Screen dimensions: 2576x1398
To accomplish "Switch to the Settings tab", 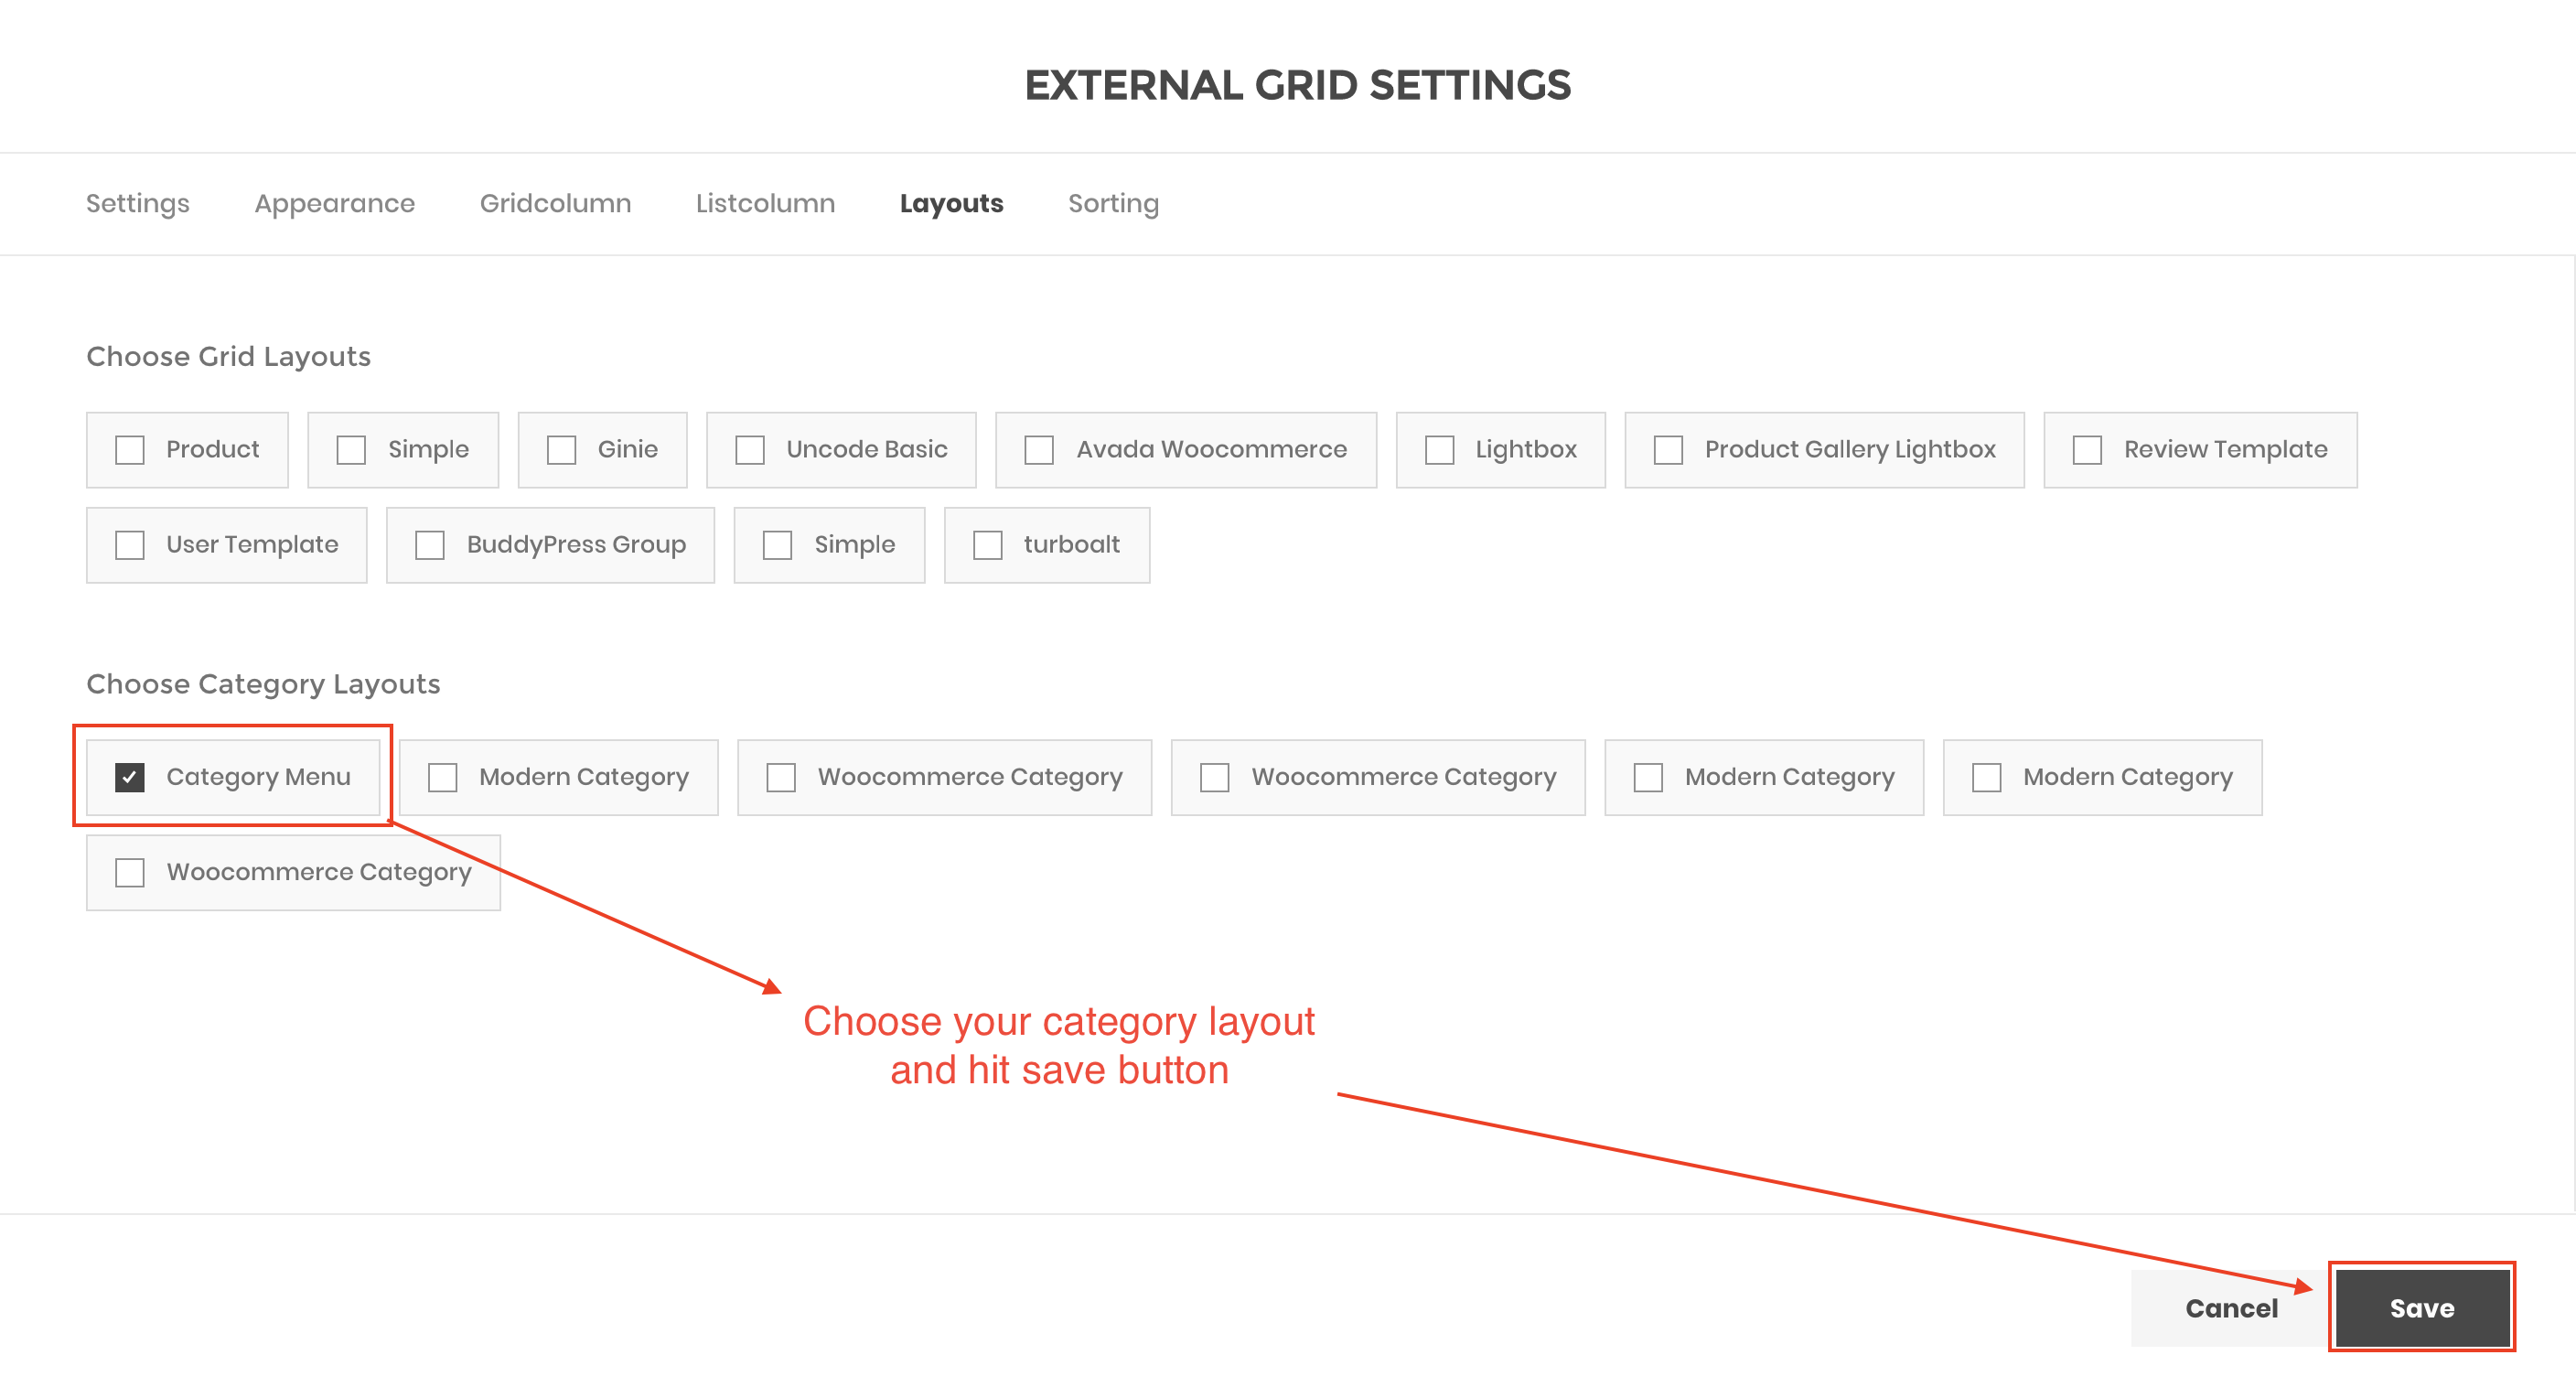I will [137, 203].
